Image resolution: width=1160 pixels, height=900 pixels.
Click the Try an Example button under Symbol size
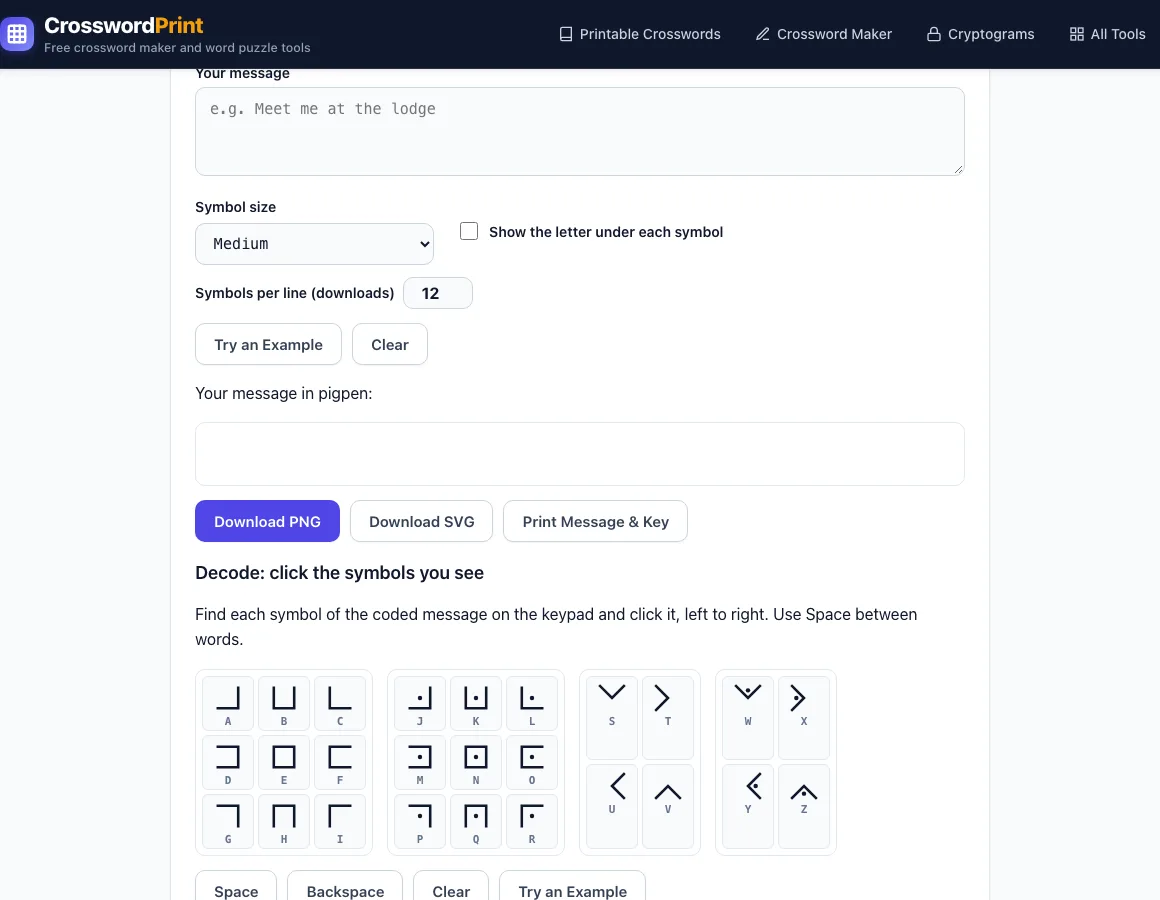point(269,345)
